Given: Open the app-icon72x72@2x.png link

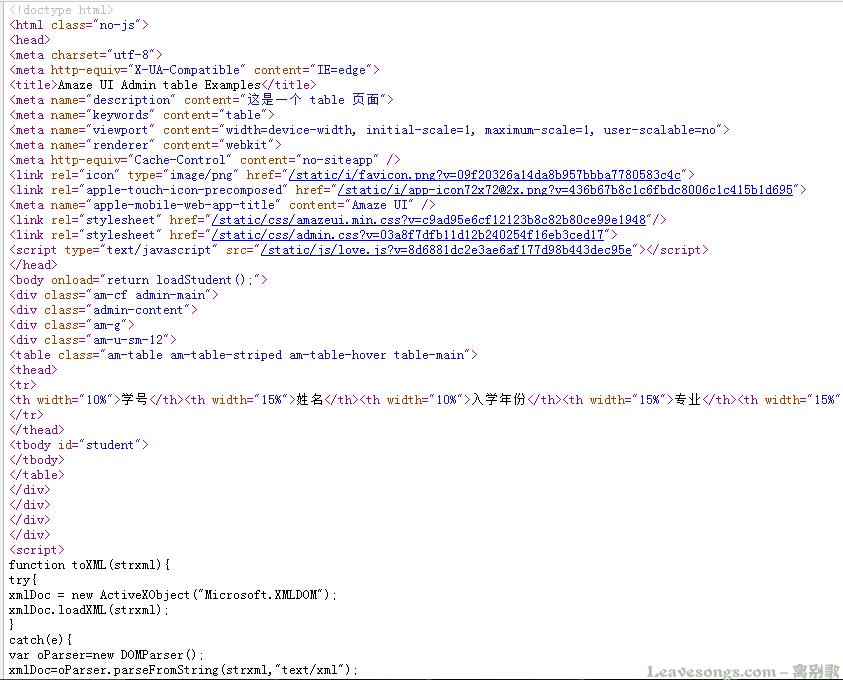Looking at the screenshot, I should pos(565,190).
